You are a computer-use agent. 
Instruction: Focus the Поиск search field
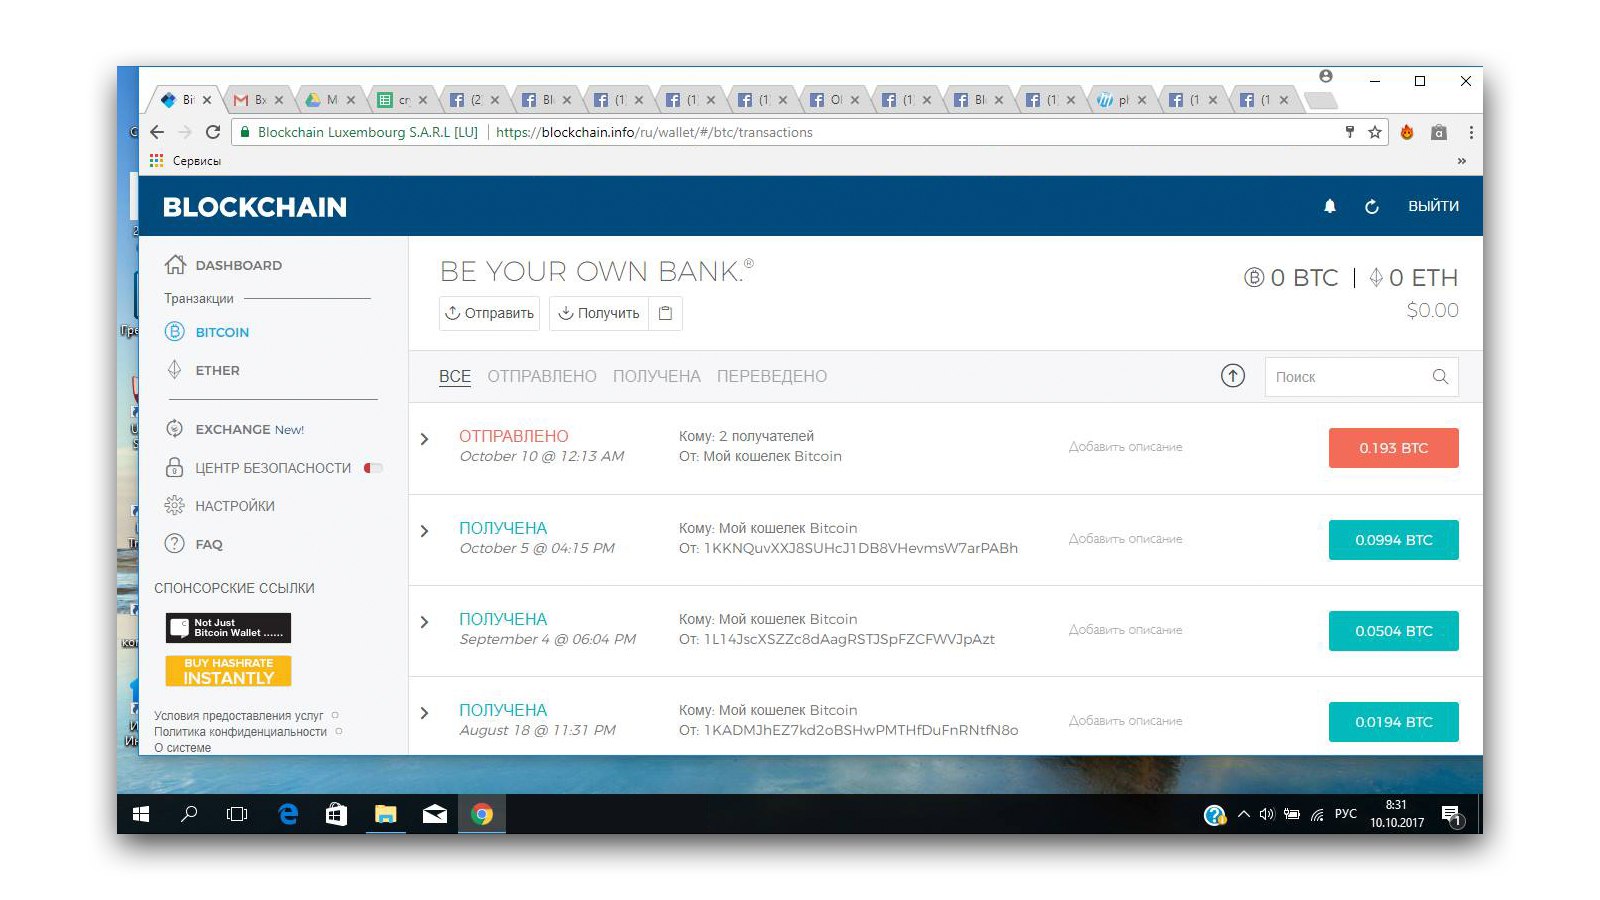(x=1361, y=377)
